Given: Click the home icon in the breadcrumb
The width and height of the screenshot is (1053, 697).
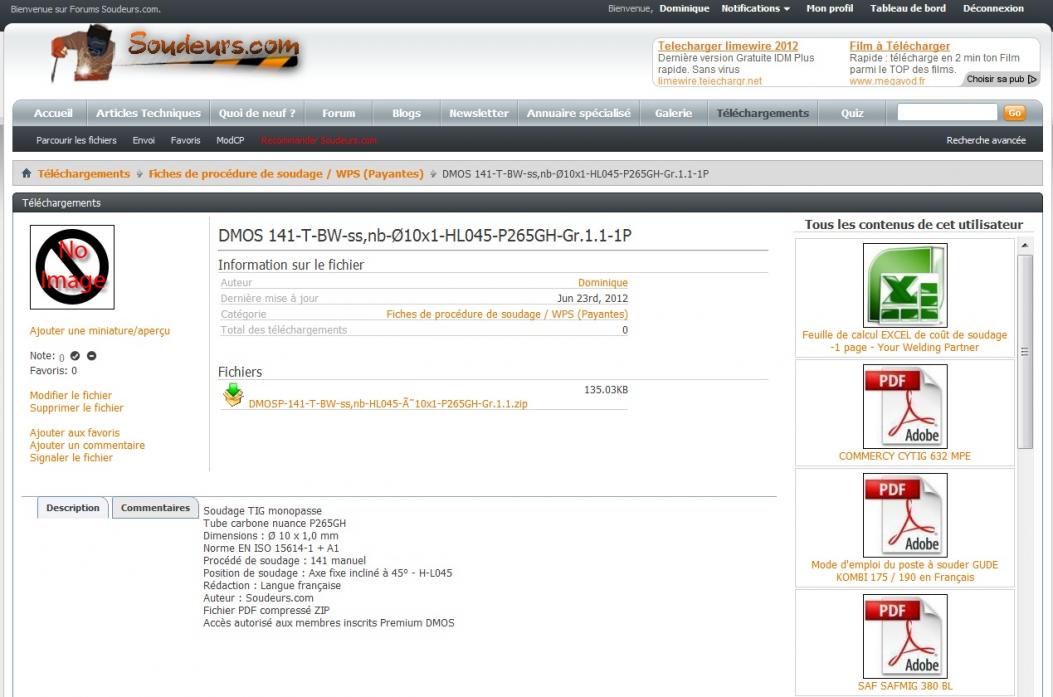Looking at the screenshot, I should tap(27, 174).
